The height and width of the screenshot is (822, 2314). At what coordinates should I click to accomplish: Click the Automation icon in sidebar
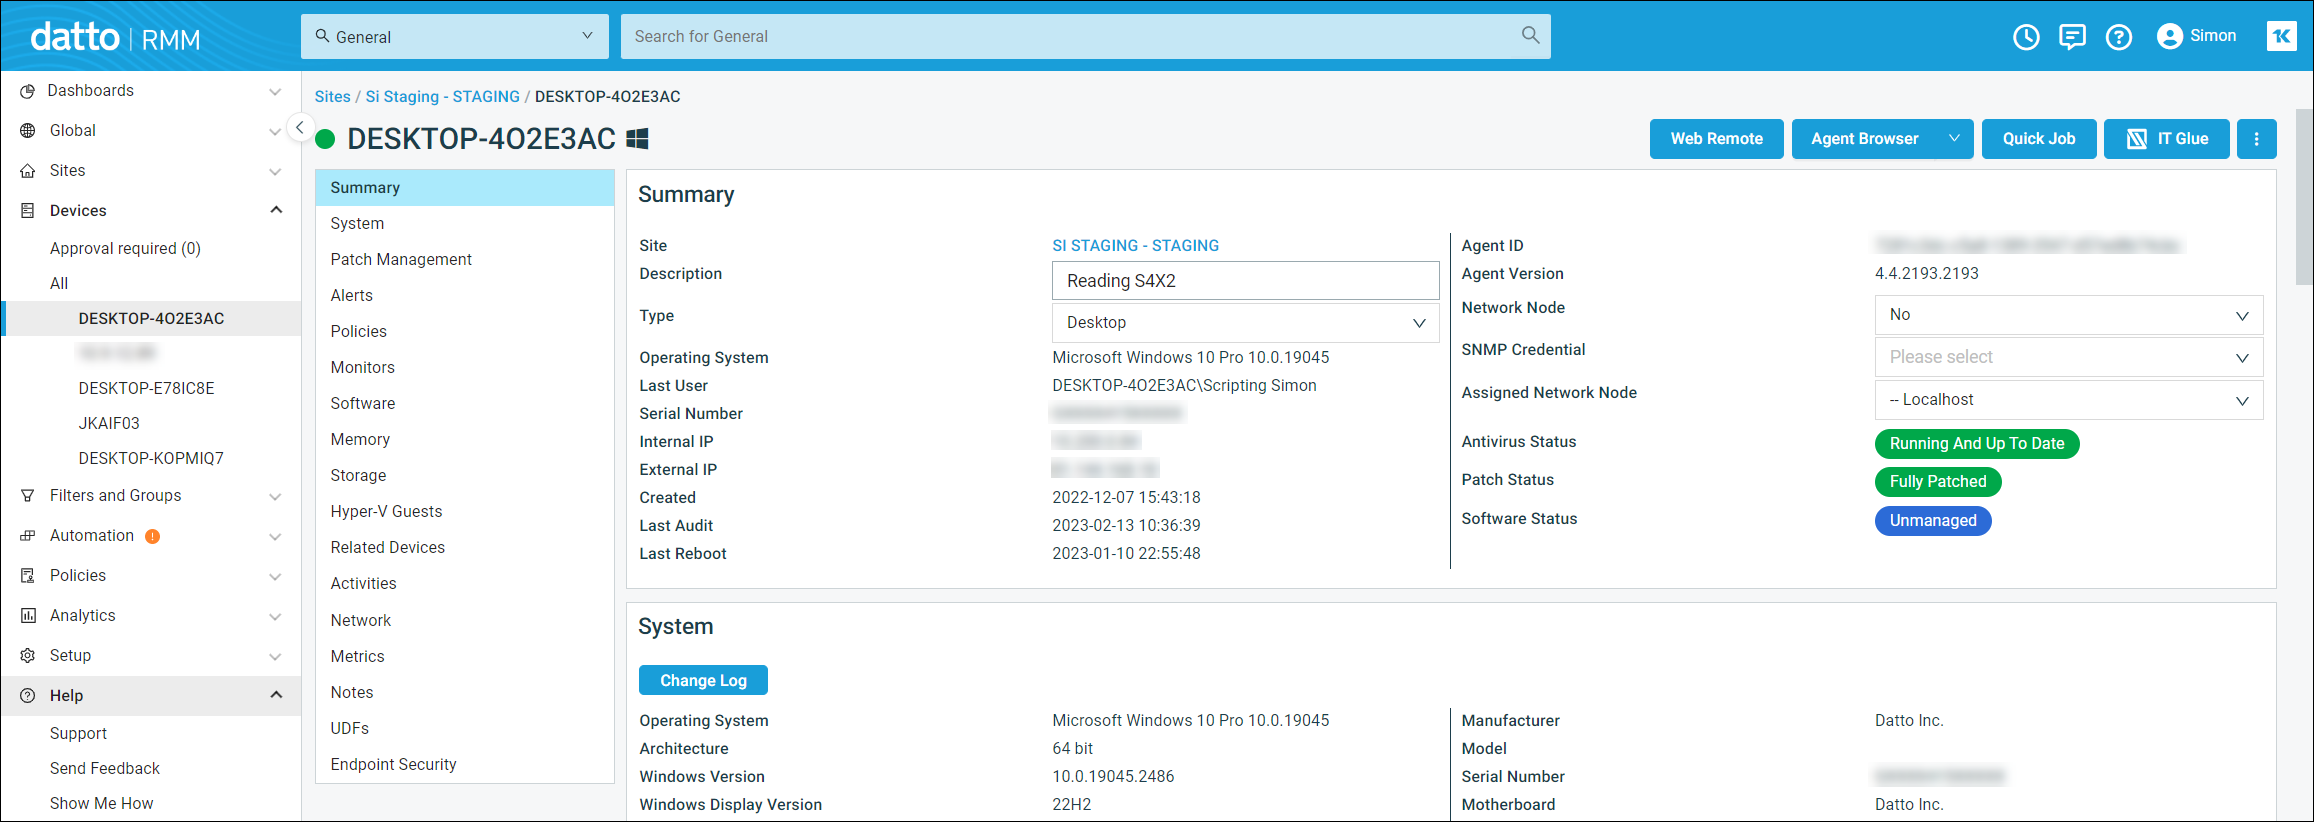pos(28,536)
